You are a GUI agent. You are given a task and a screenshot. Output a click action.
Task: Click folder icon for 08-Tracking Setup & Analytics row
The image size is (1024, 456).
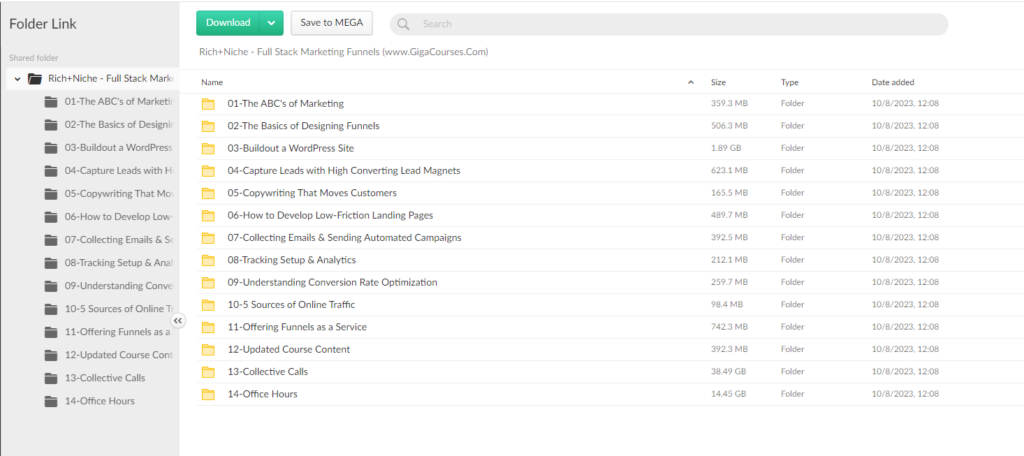[x=208, y=260]
